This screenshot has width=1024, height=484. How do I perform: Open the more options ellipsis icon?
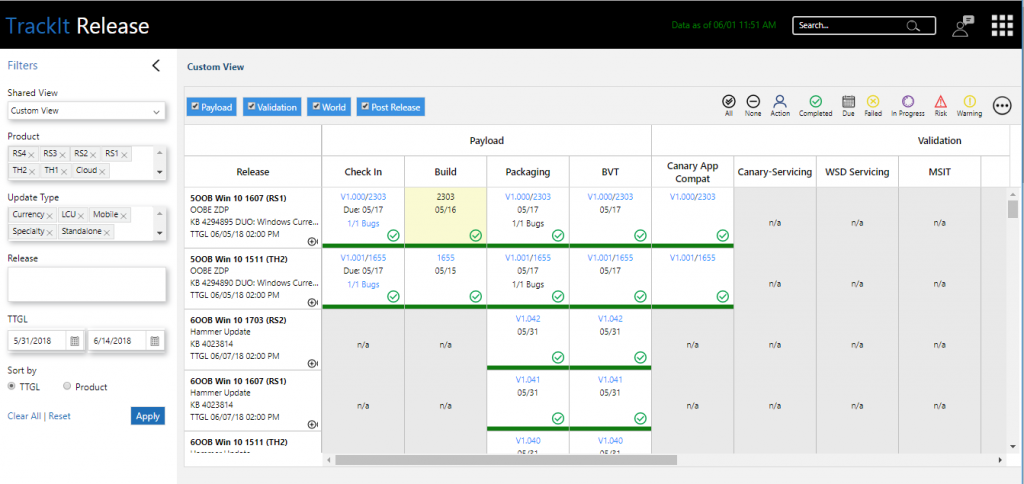click(1002, 106)
